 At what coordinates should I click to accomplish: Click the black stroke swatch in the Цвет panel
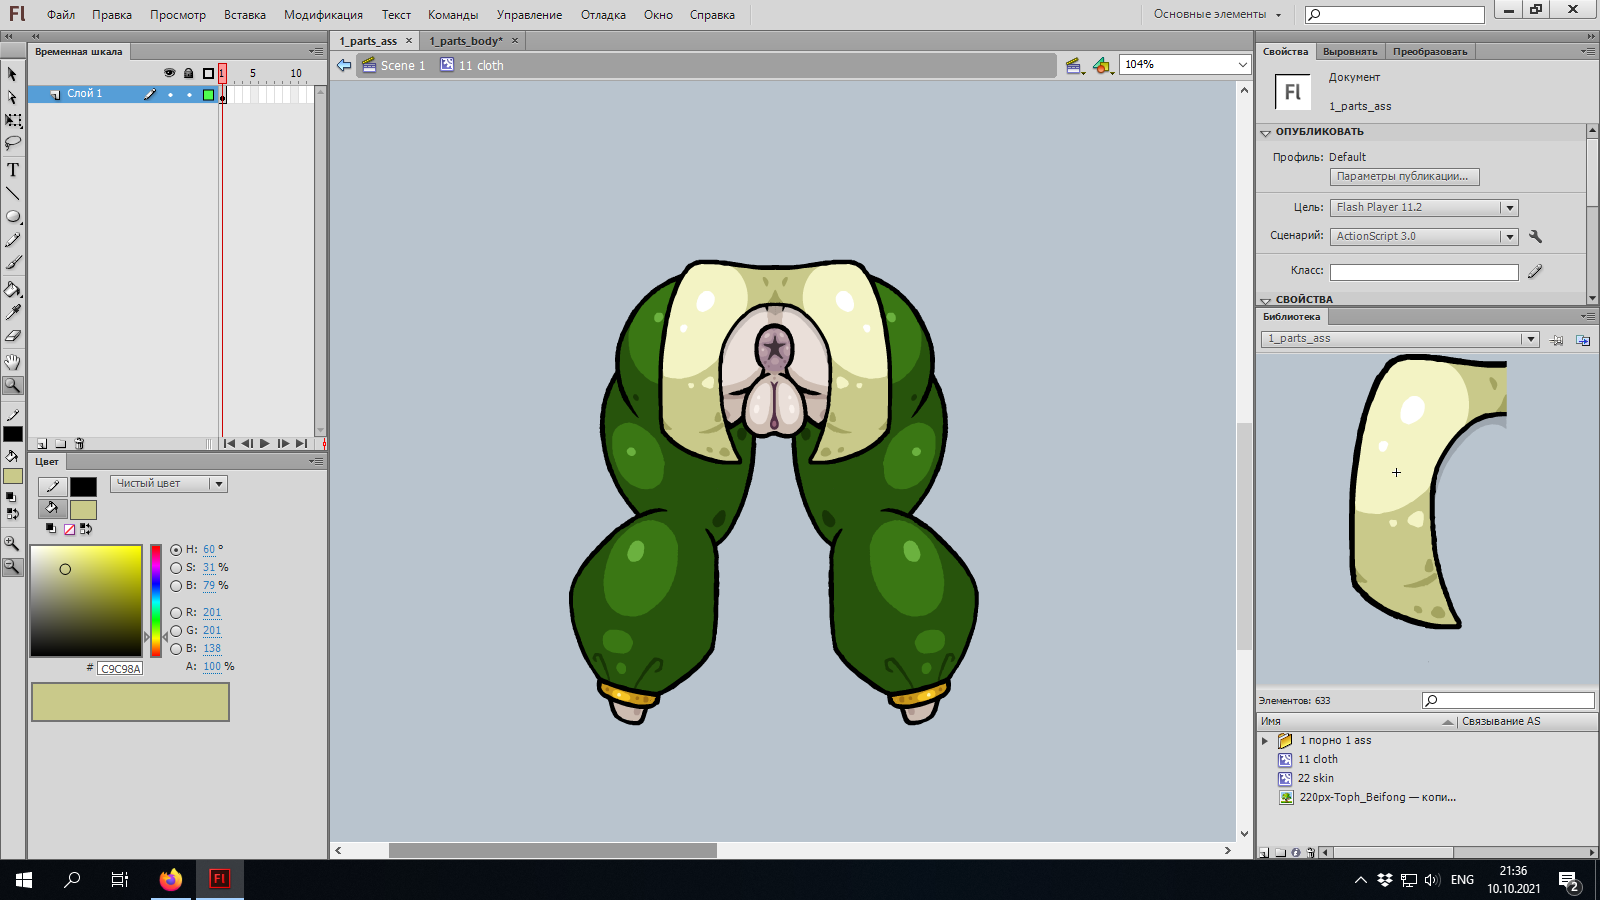(84, 486)
